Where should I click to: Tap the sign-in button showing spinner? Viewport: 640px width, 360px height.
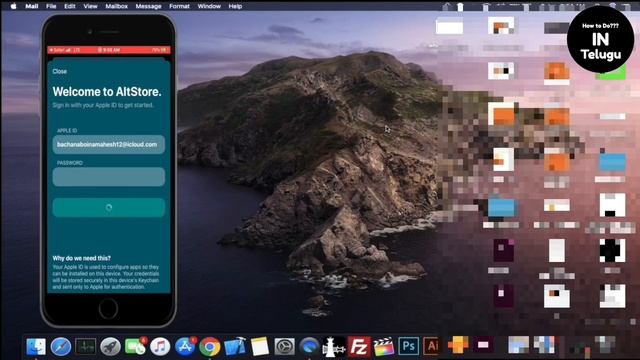(109, 207)
